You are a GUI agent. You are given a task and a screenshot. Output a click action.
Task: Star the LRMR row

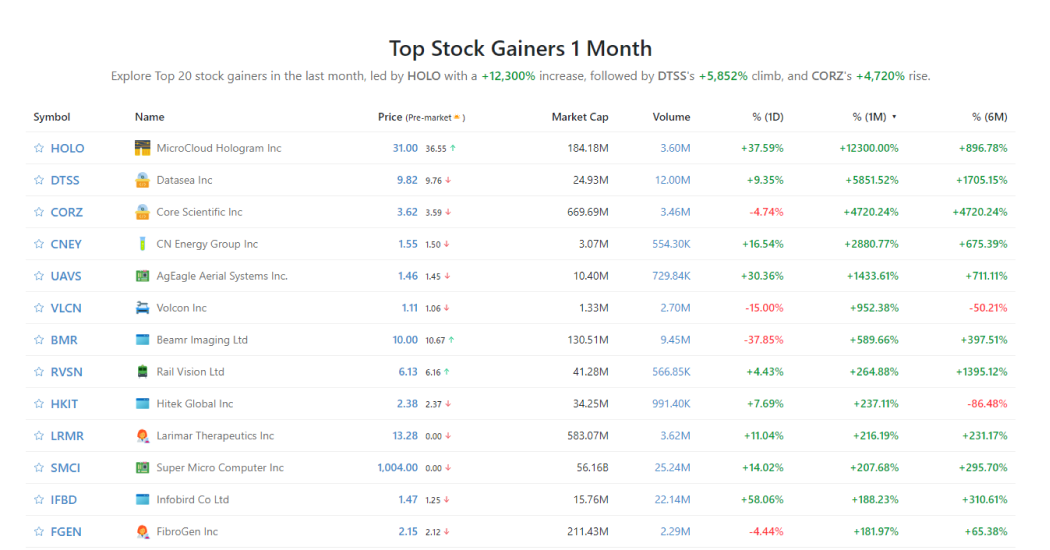[x=39, y=435]
